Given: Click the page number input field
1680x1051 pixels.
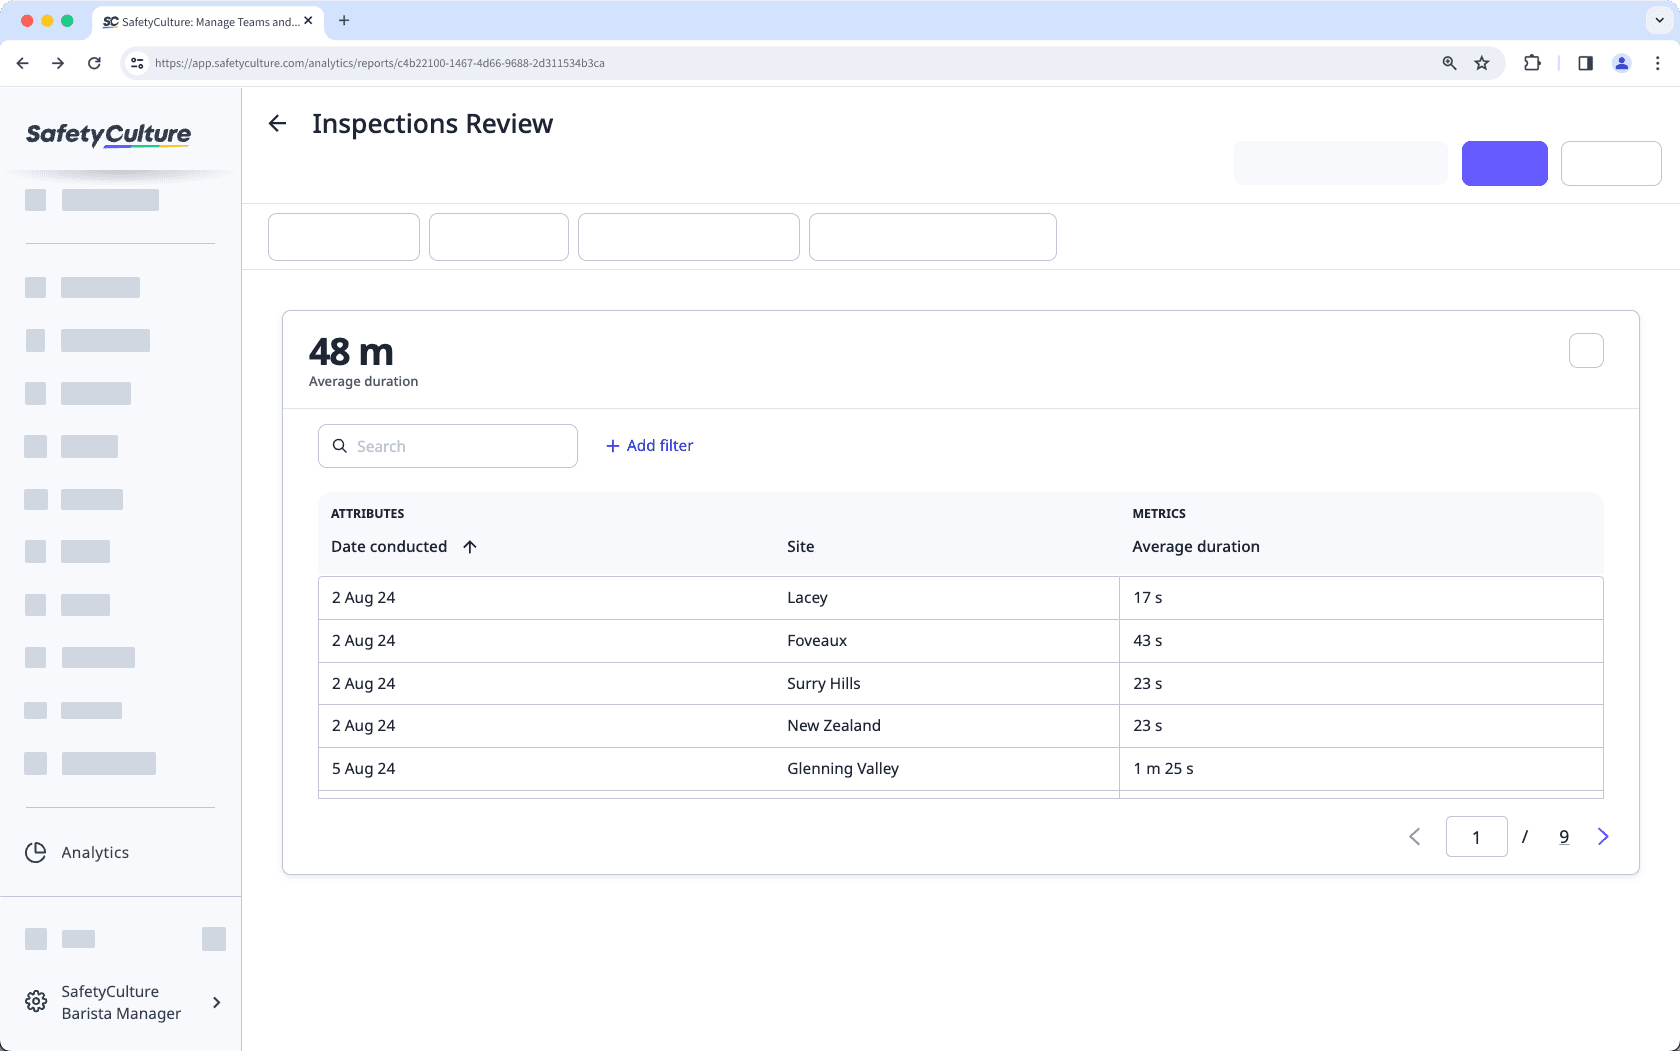Looking at the screenshot, I should click(x=1476, y=836).
